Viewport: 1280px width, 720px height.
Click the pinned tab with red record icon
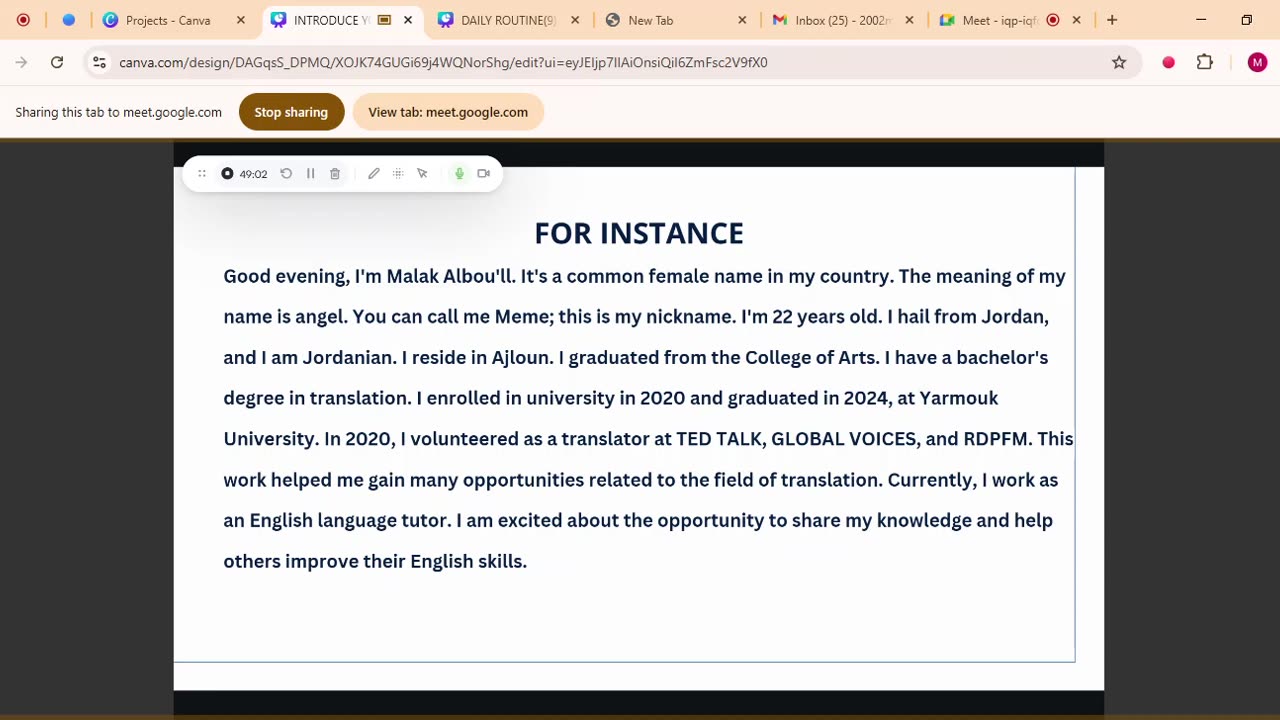click(x=23, y=20)
